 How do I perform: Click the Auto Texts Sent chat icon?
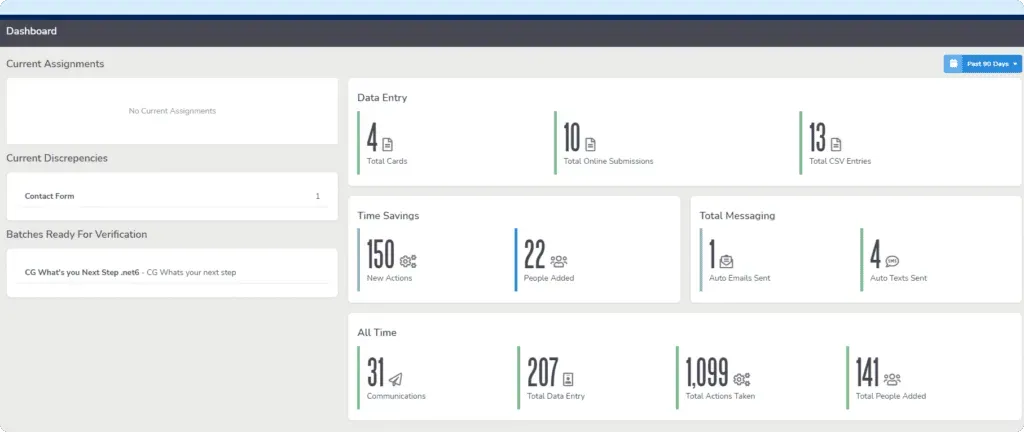[x=892, y=261]
